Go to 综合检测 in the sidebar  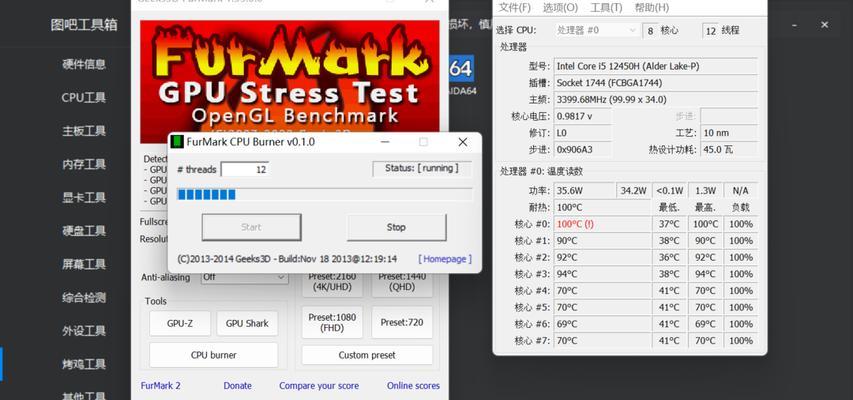pos(84,298)
